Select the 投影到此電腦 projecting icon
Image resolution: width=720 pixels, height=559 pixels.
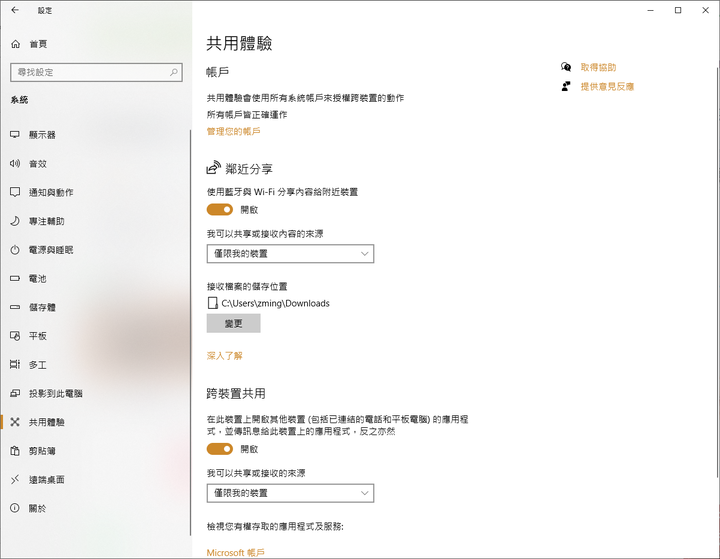tap(15, 393)
